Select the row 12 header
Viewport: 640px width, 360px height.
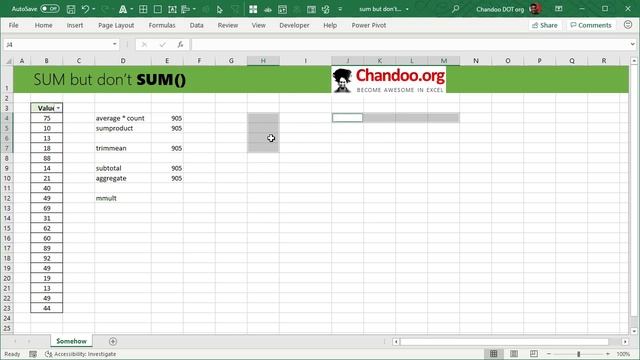coord(7,198)
